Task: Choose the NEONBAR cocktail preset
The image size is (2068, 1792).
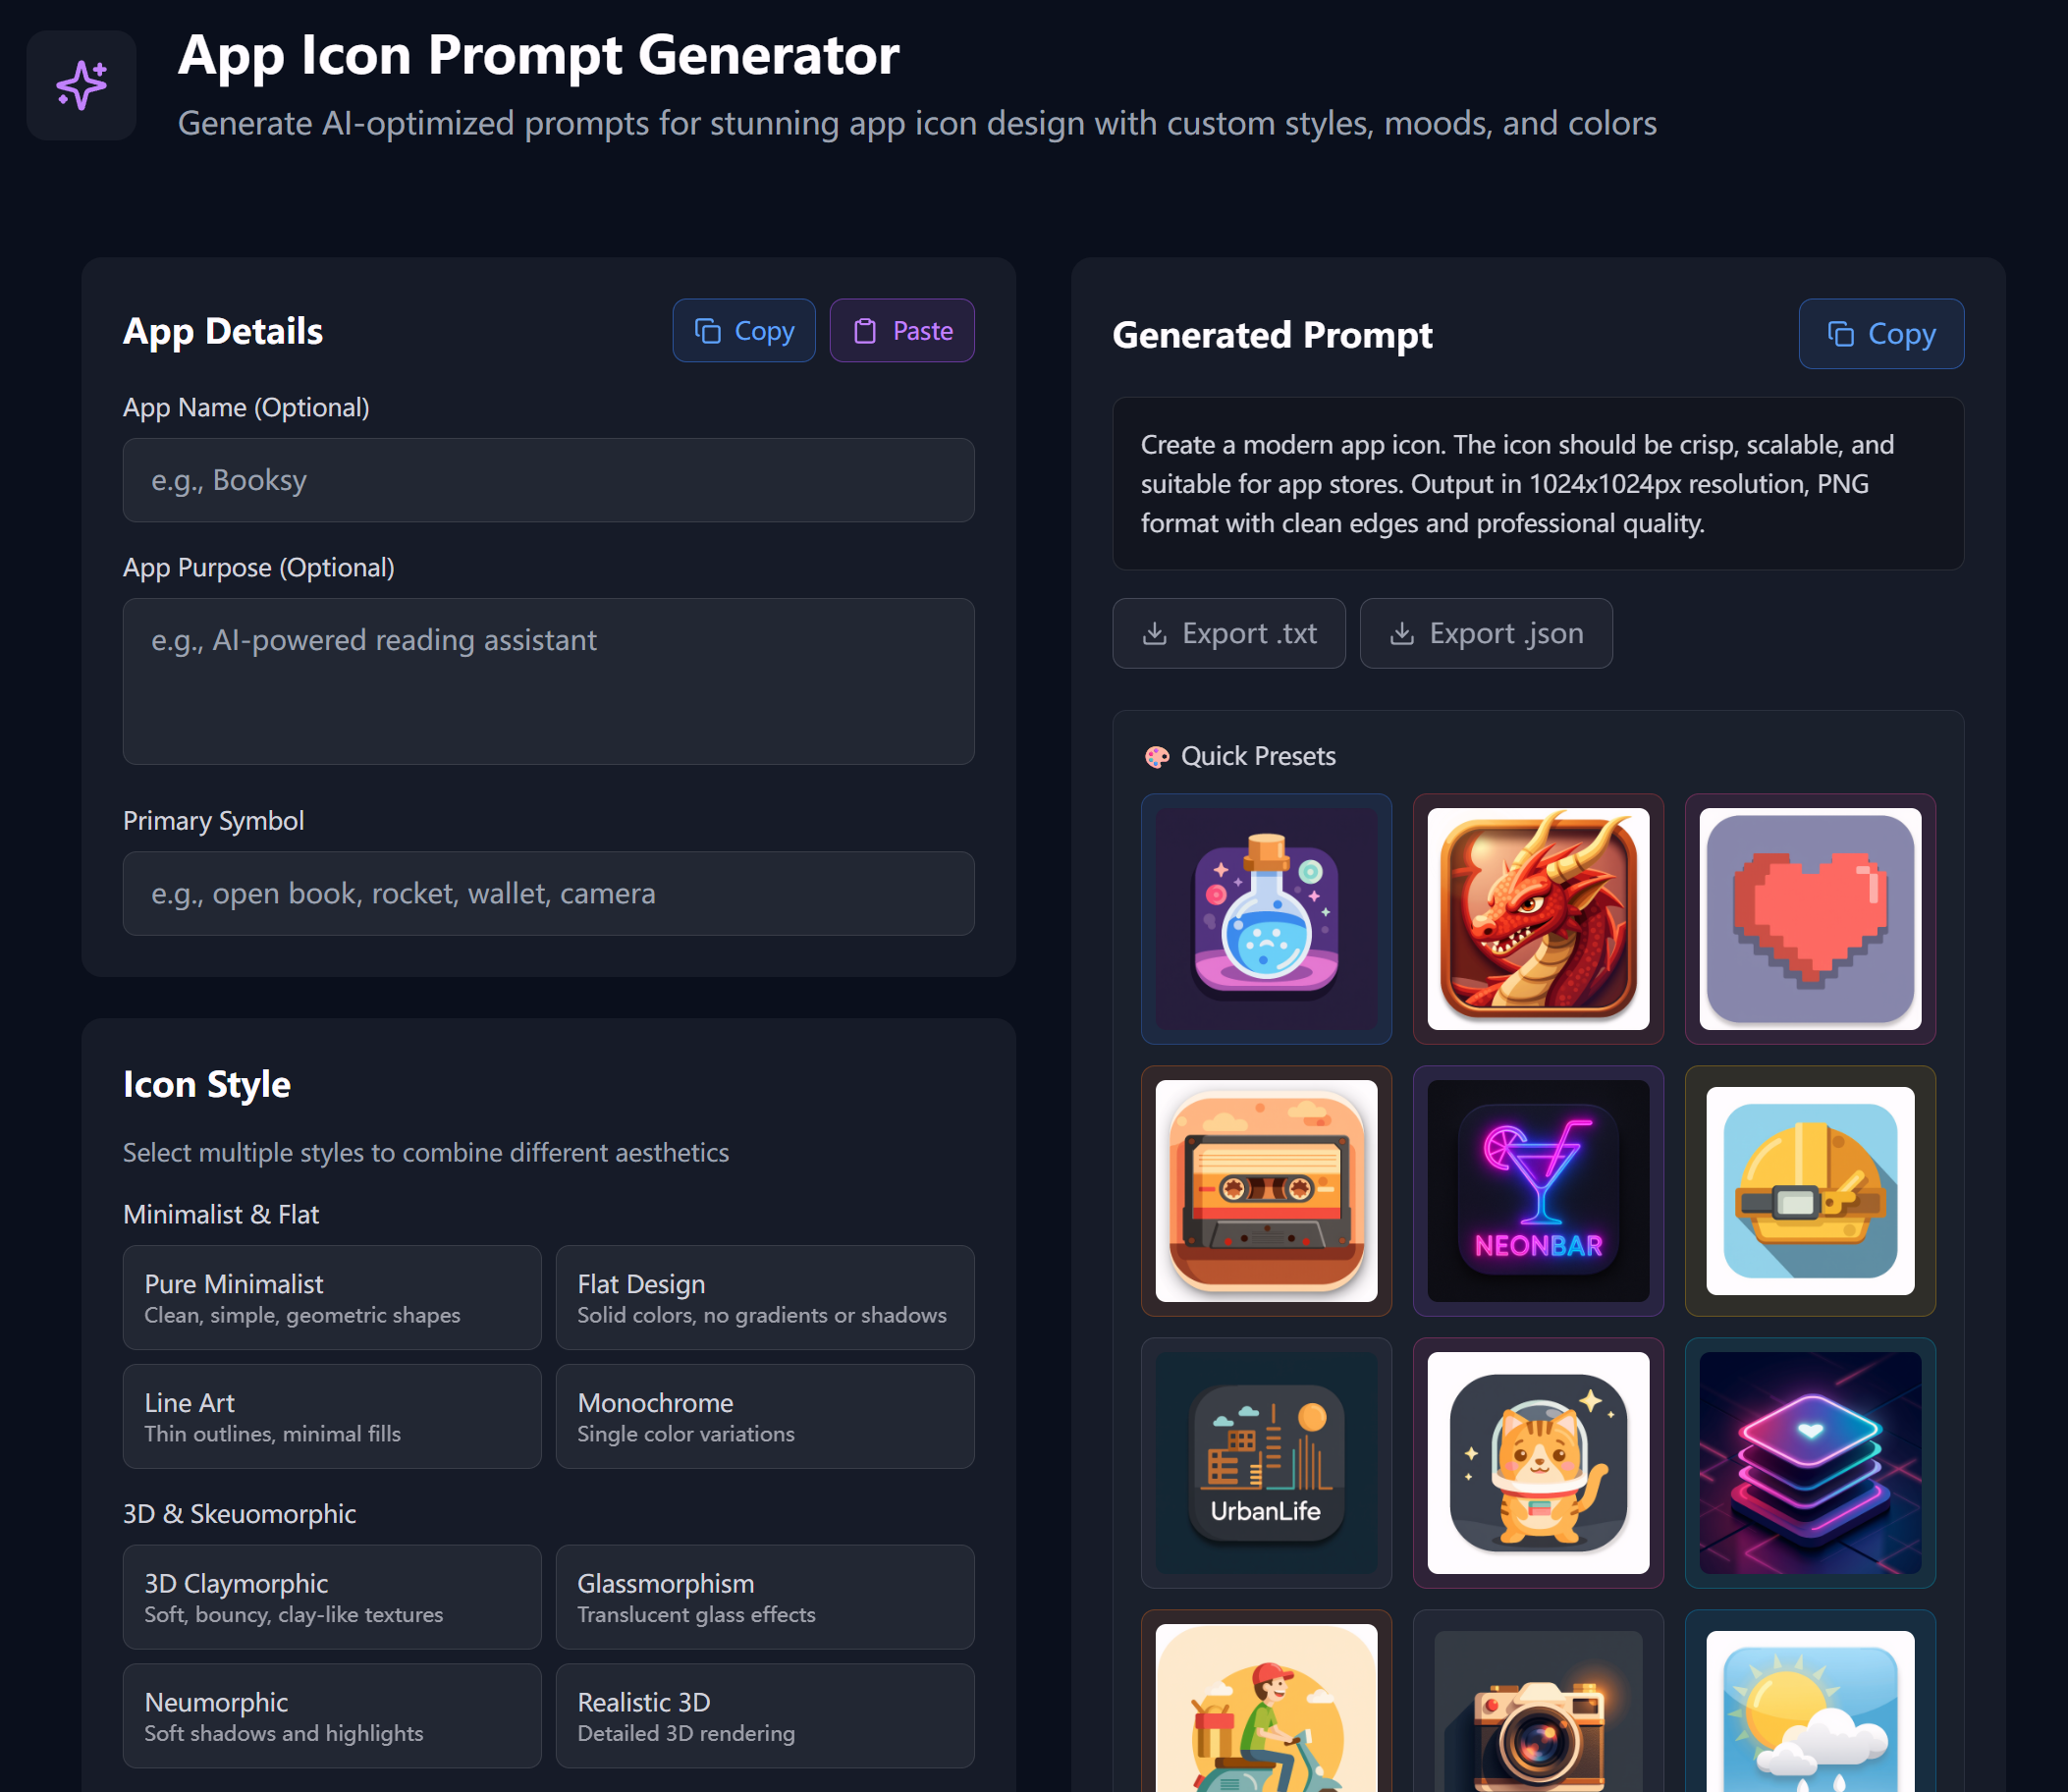Action: (x=1538, y=1191)
